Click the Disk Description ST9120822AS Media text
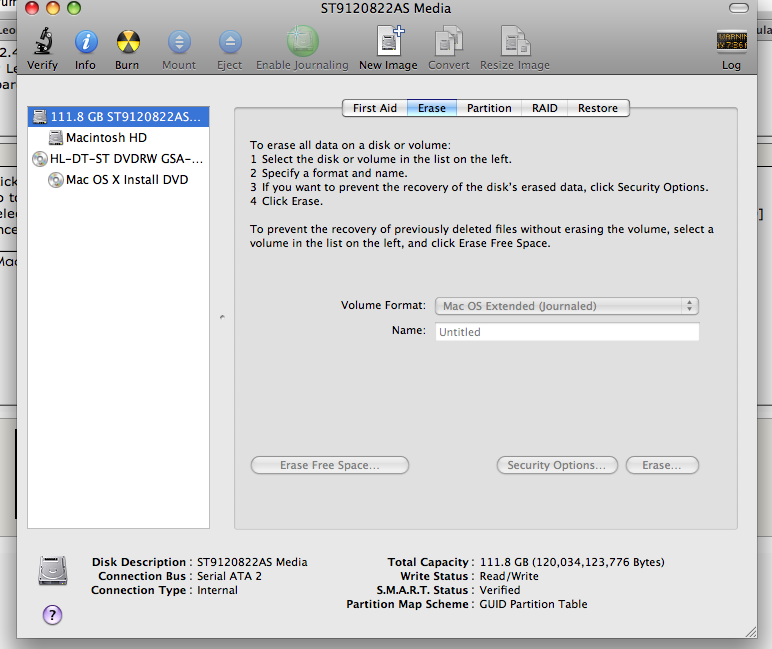Image resolution: width=772 pixels, height=649 pixels. click(252, 562)
